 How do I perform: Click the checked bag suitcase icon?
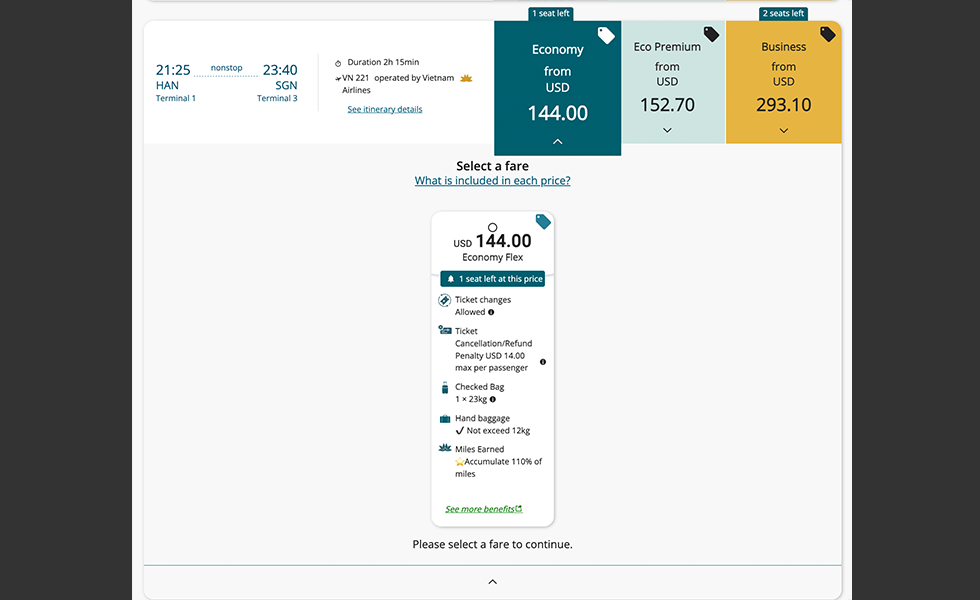tap(445, 388)
